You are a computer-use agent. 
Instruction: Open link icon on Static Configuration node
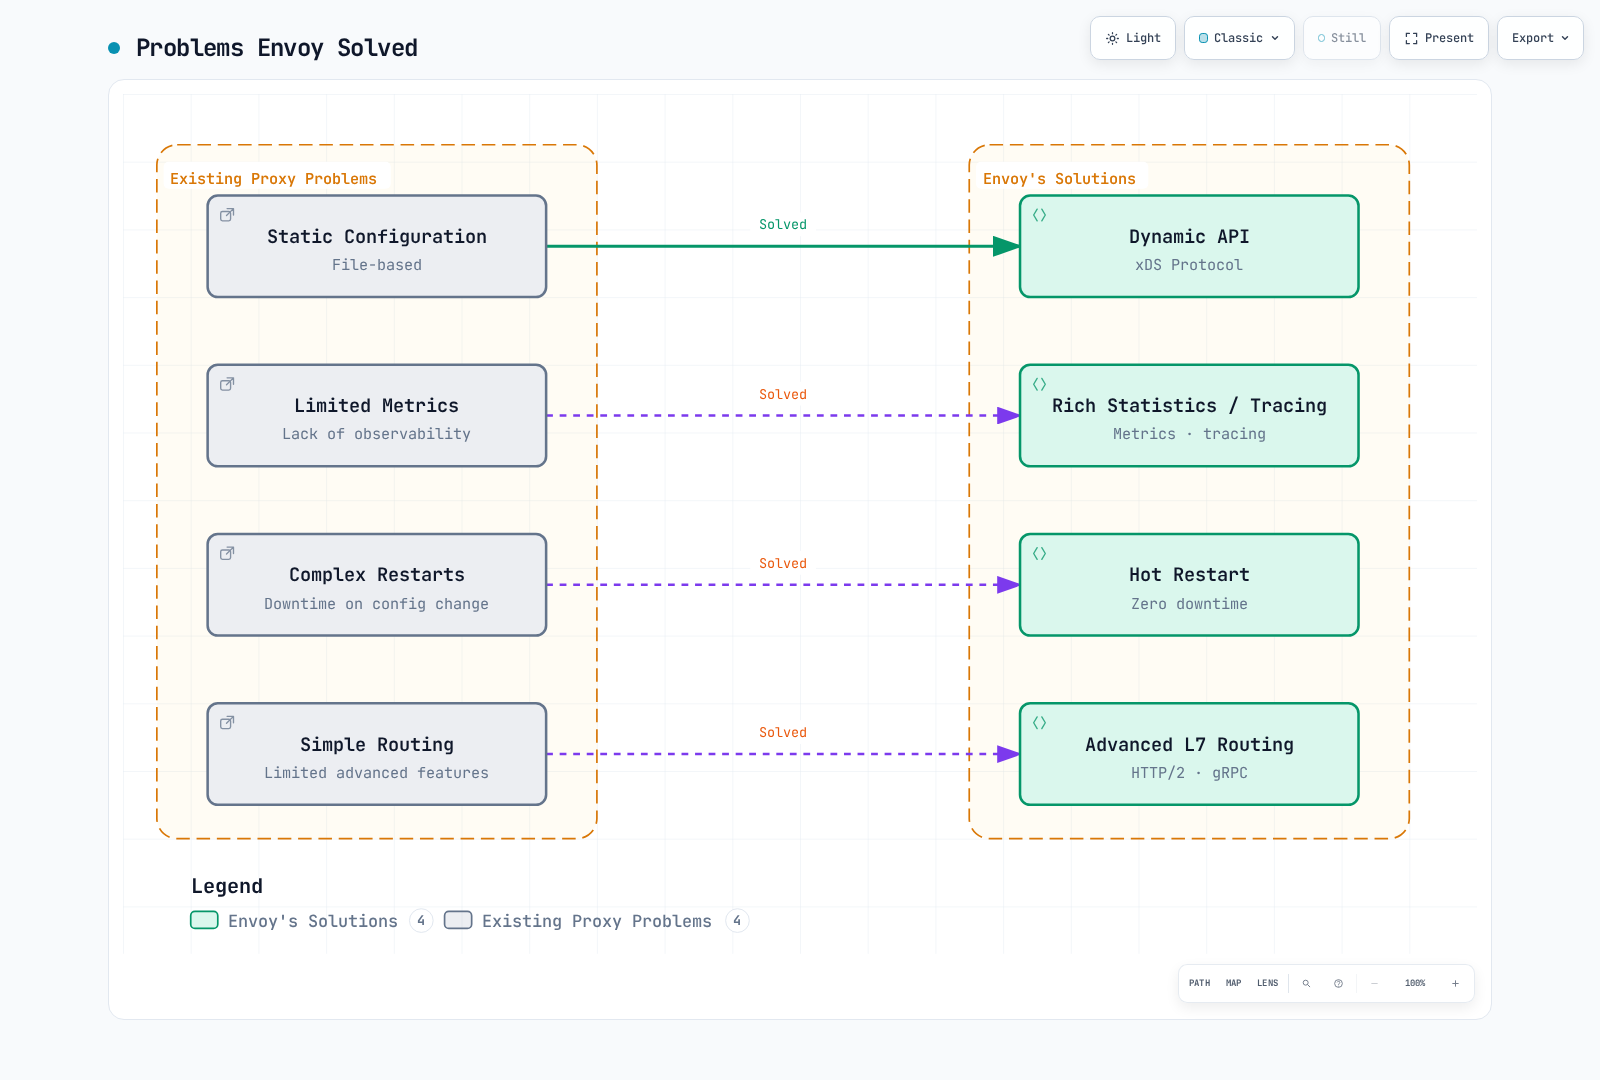click(x=227, y=215)
